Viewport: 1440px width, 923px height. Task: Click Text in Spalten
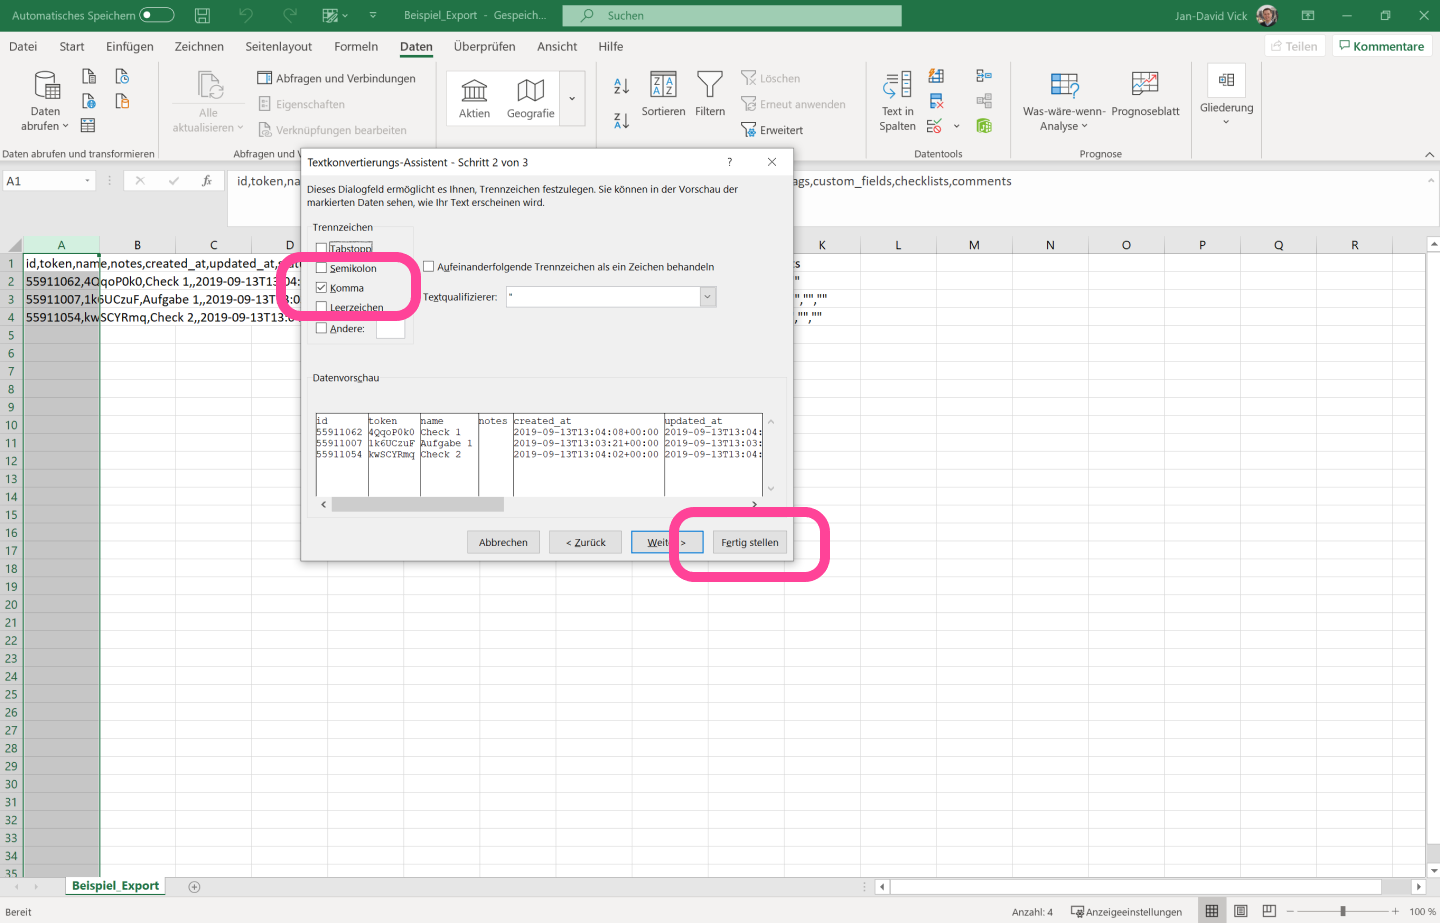pyautogui.click(x=897, y=101)
